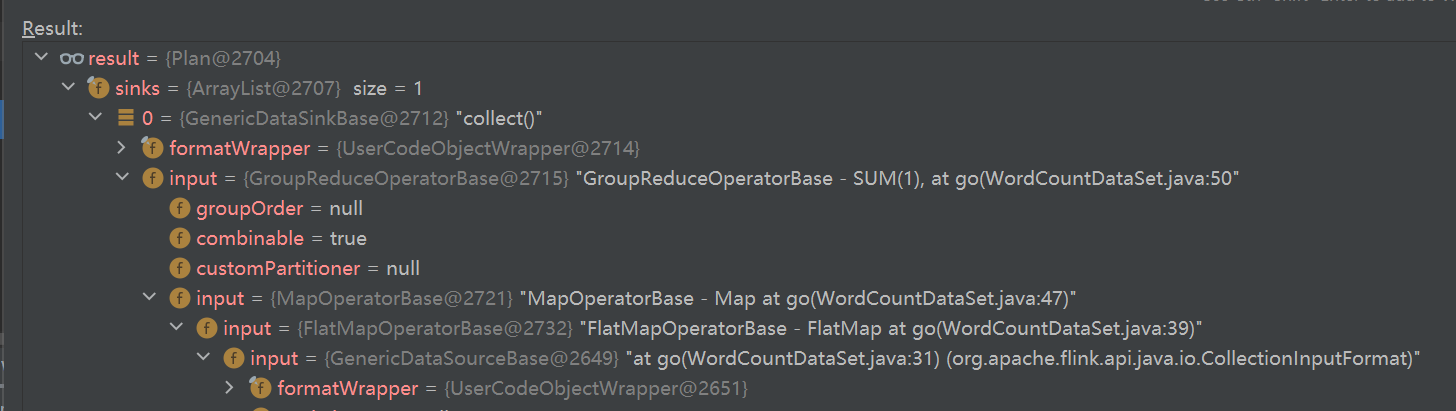Image resolution: width=1456 pixels, height=411 pixels.
Task: Click the field icon next to sinks
Action: 98,88
